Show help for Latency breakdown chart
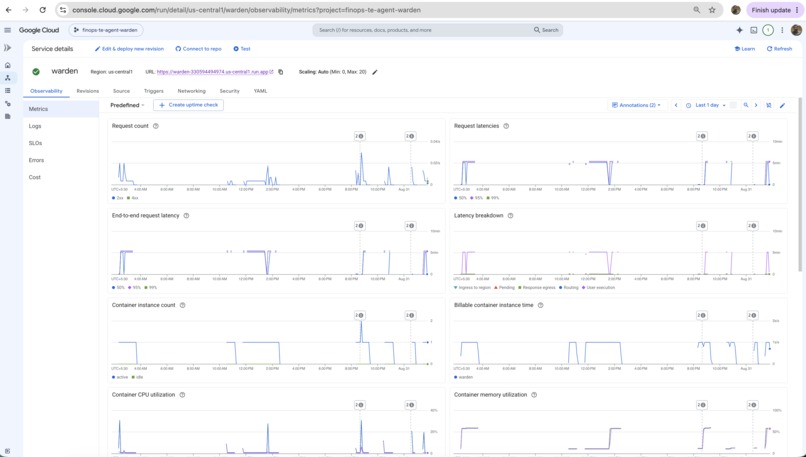The width and height of the screenshot is (806, 457). [x=510, y=215]
